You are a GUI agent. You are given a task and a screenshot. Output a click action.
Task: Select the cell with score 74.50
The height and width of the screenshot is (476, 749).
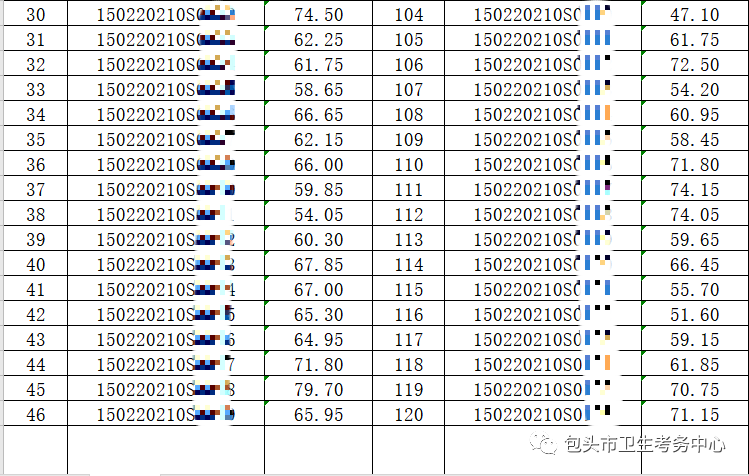(x=319, y=15)
